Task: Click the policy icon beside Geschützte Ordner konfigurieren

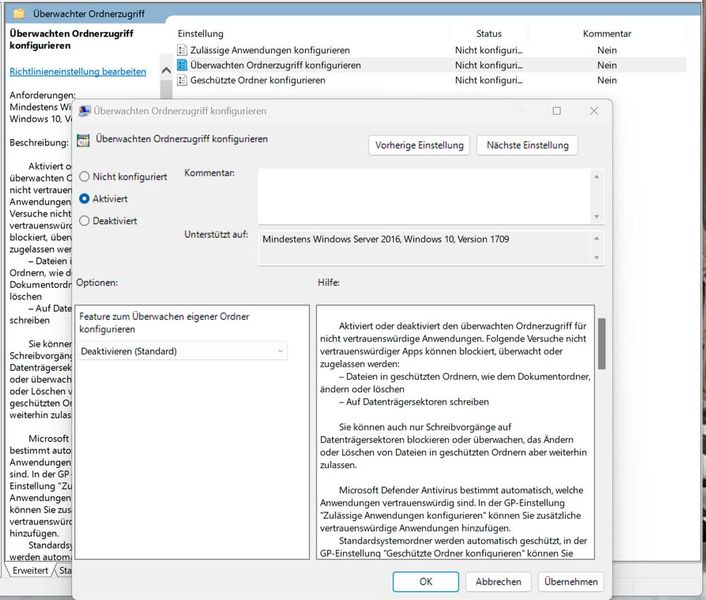Action: pyautogui.click(x=182, y=80)
